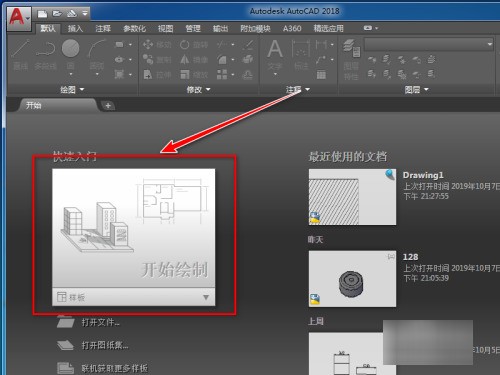The image size is (500, 375).
Task: Click the Rectangle tool icon in Draw panel
Action: pyautogui.click(x=119, y=44)
